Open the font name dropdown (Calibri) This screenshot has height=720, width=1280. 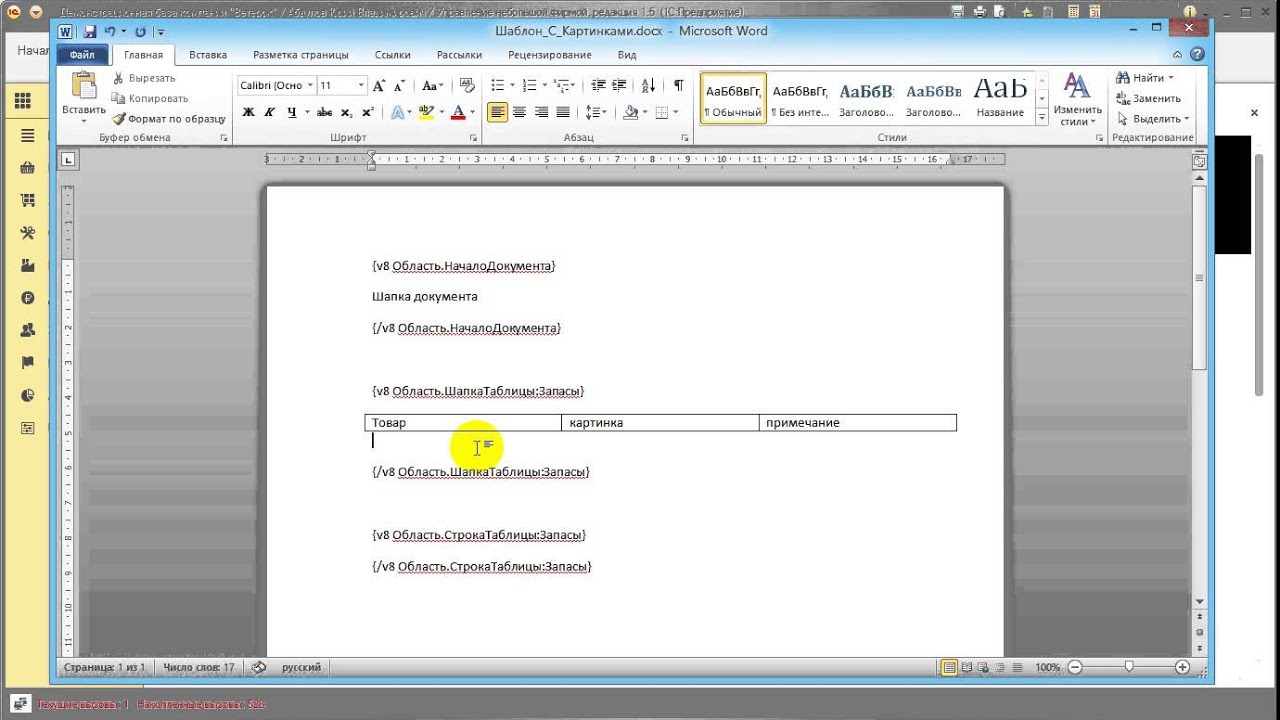(x=310, y=86)
